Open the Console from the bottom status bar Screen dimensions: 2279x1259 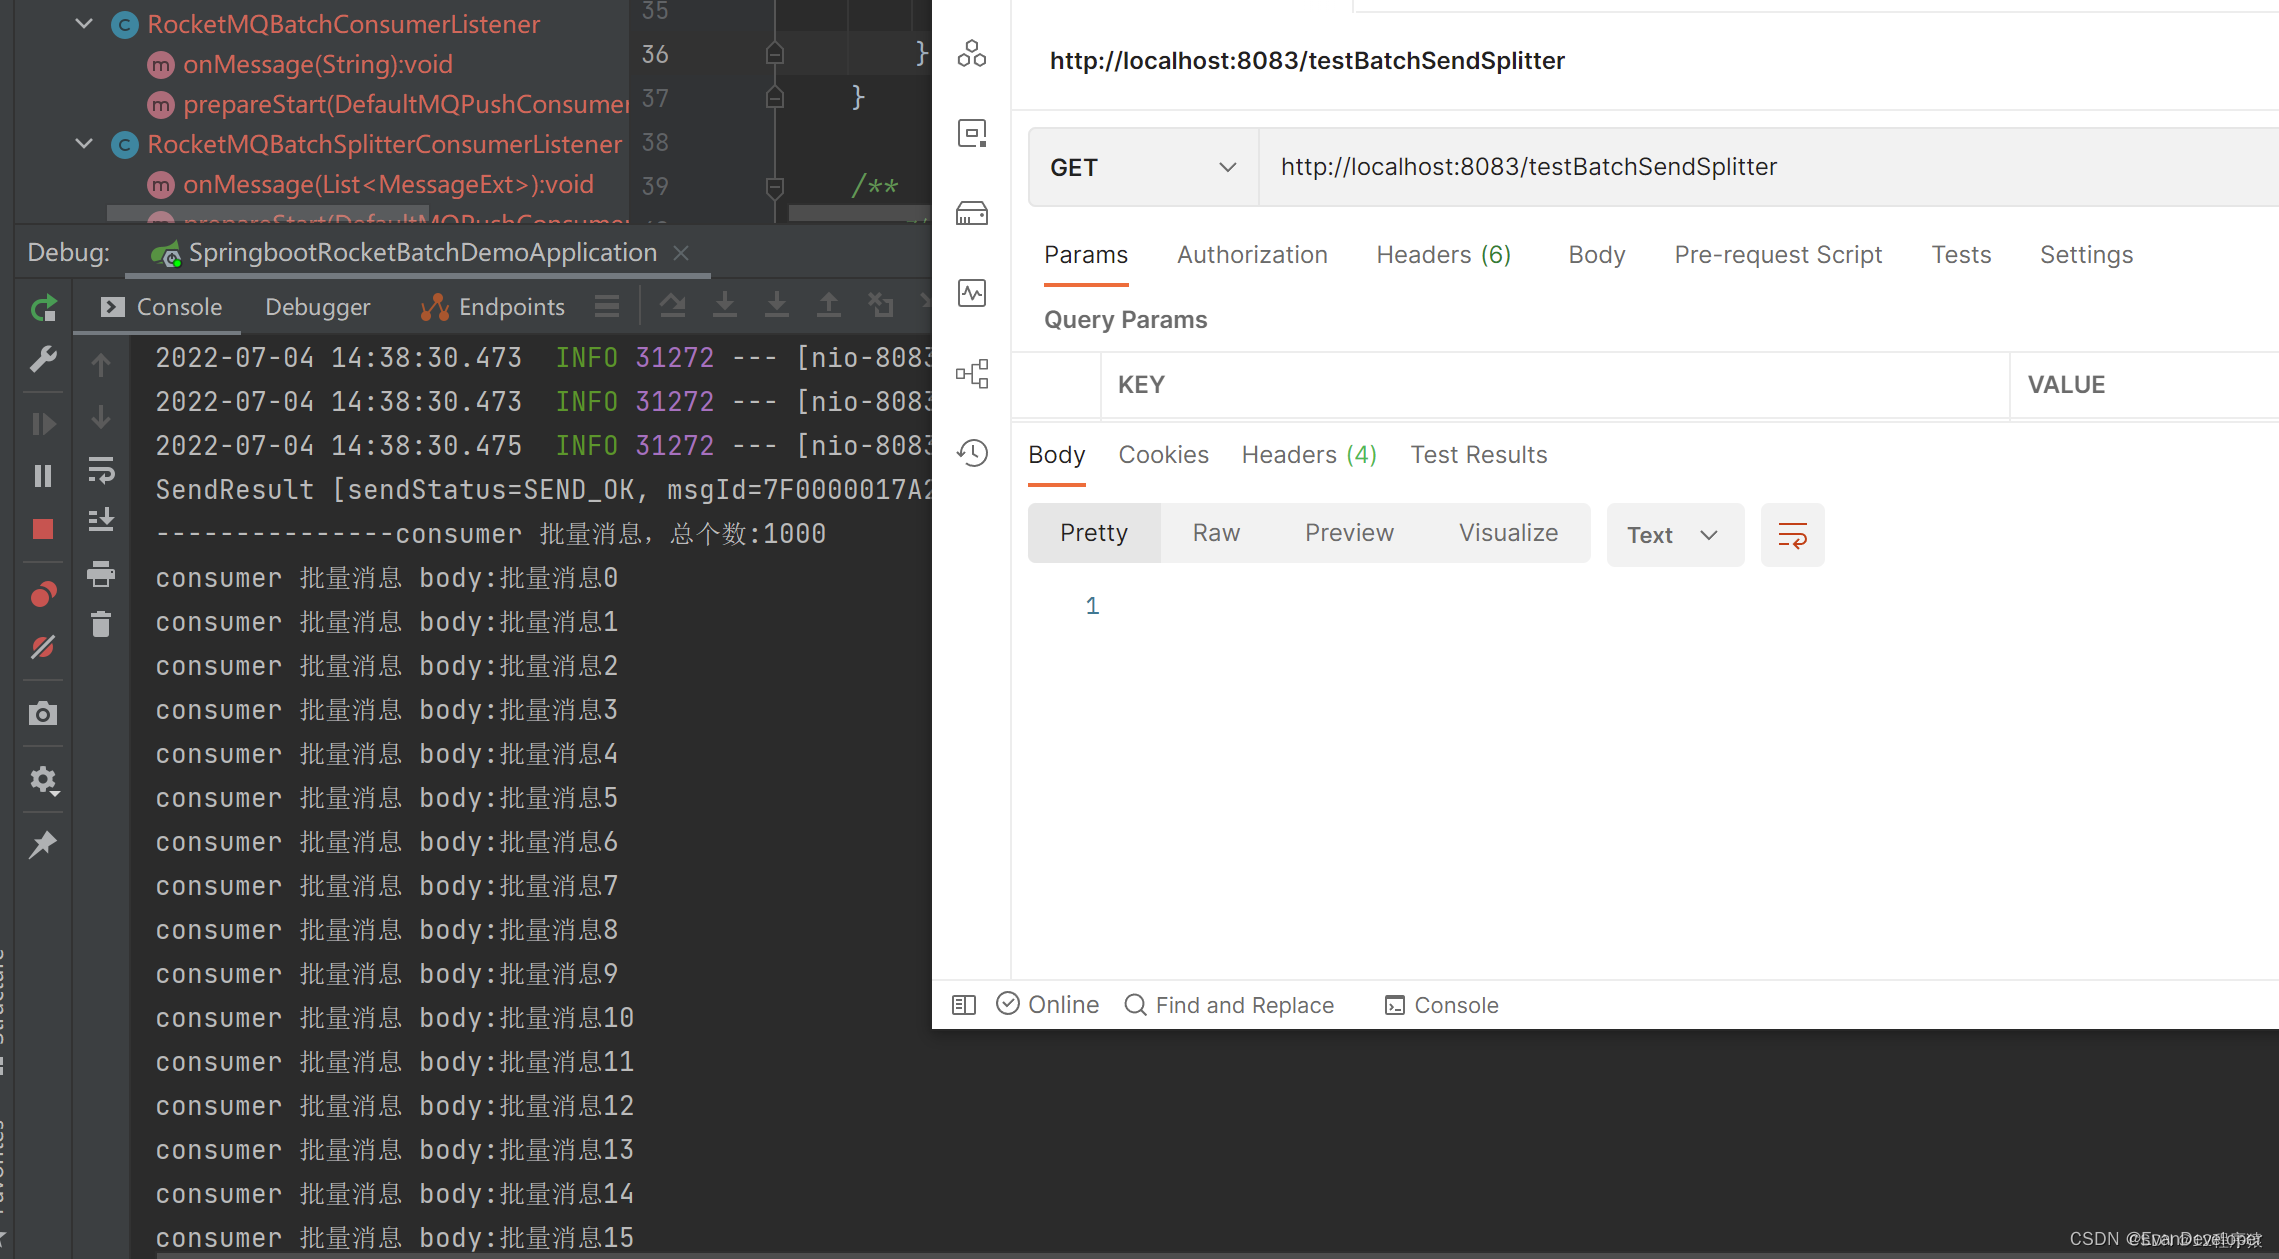(1441, 1004)
